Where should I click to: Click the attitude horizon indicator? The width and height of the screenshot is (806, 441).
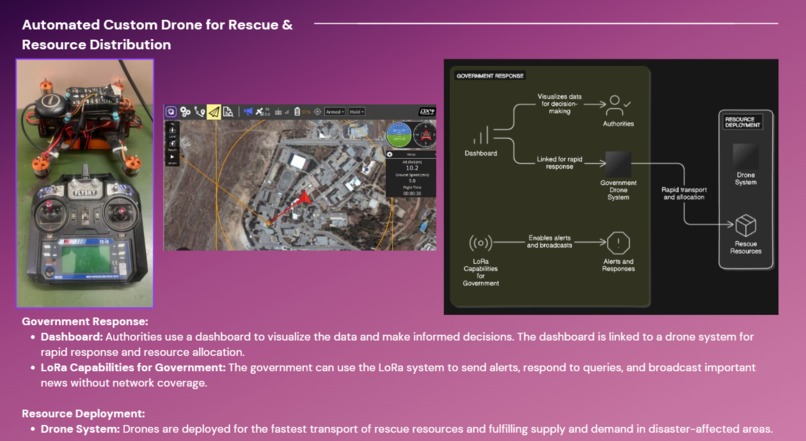tap(399, 134)
